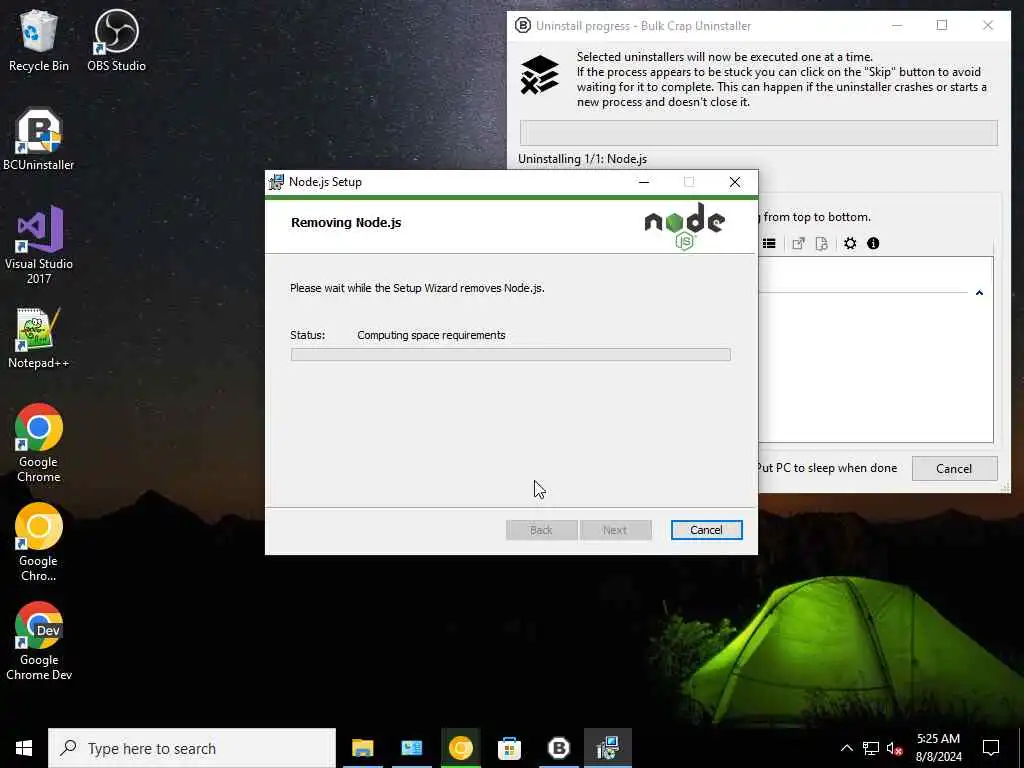Open the Visual Studio 2017 desktop shortcut
This screenshot has width=1024, height=768.
coord(39,245)
